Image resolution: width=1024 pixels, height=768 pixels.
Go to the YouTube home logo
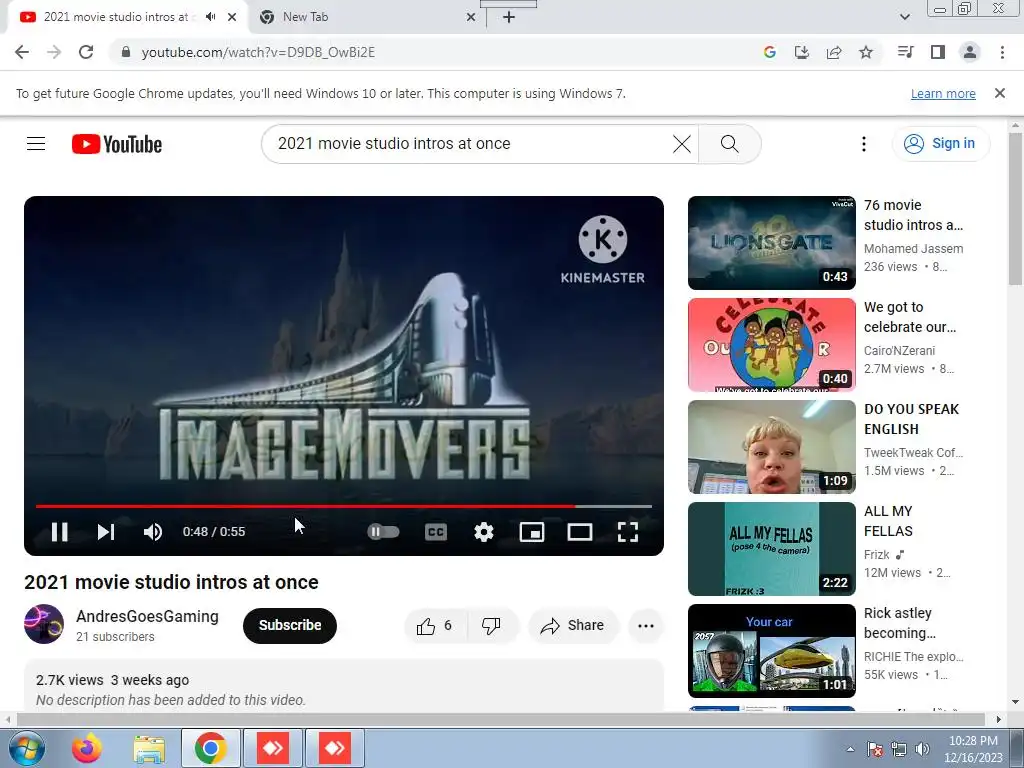(x=117, y=144)
